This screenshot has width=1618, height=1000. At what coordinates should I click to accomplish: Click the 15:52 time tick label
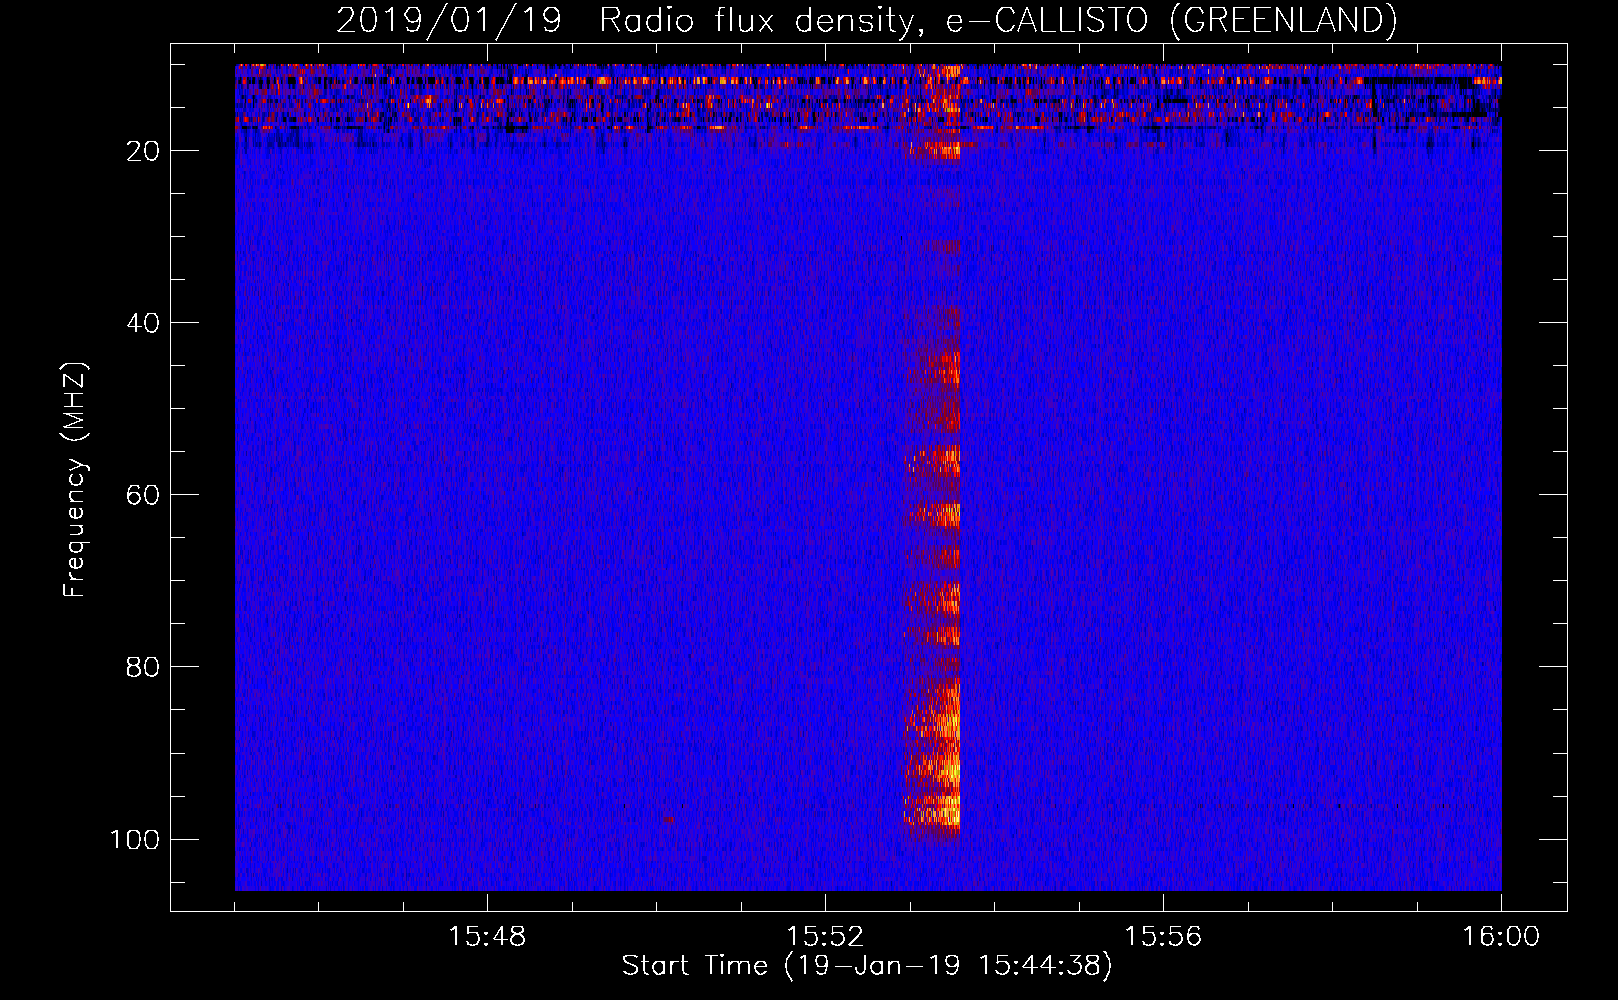tap(825, 937)
